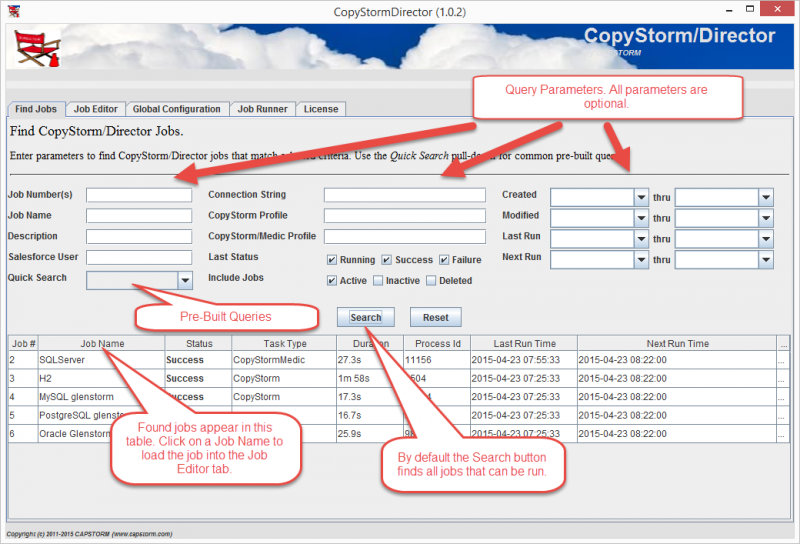Open the Last Run start date dropdown
Image resolution: width=800 pixels, height=544 pixels.
point(641,239)
